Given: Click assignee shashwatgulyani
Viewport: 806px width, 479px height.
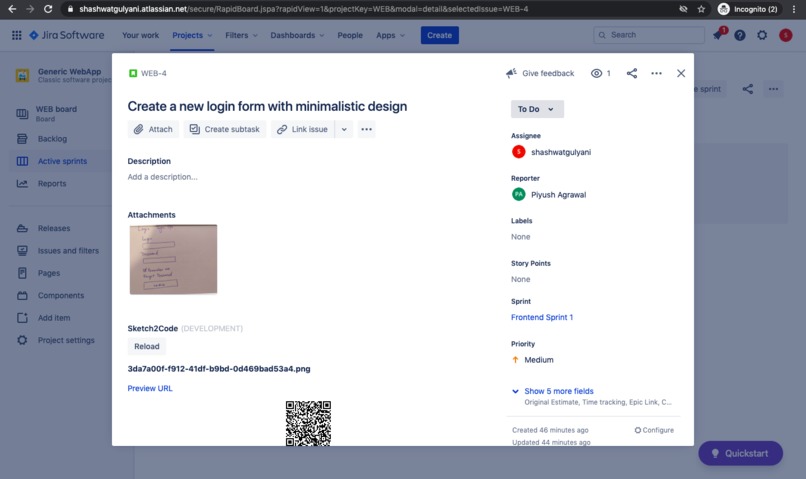Looking at the screenshot, I should pyautogui.click(x=551, y=152).
